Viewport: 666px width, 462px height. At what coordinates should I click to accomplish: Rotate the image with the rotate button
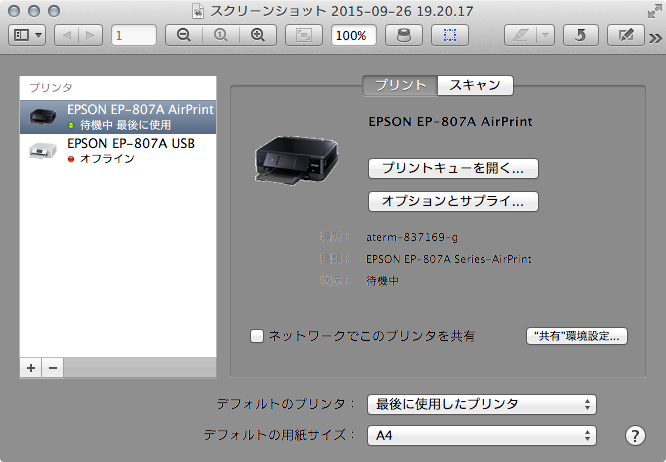[581, 35]
